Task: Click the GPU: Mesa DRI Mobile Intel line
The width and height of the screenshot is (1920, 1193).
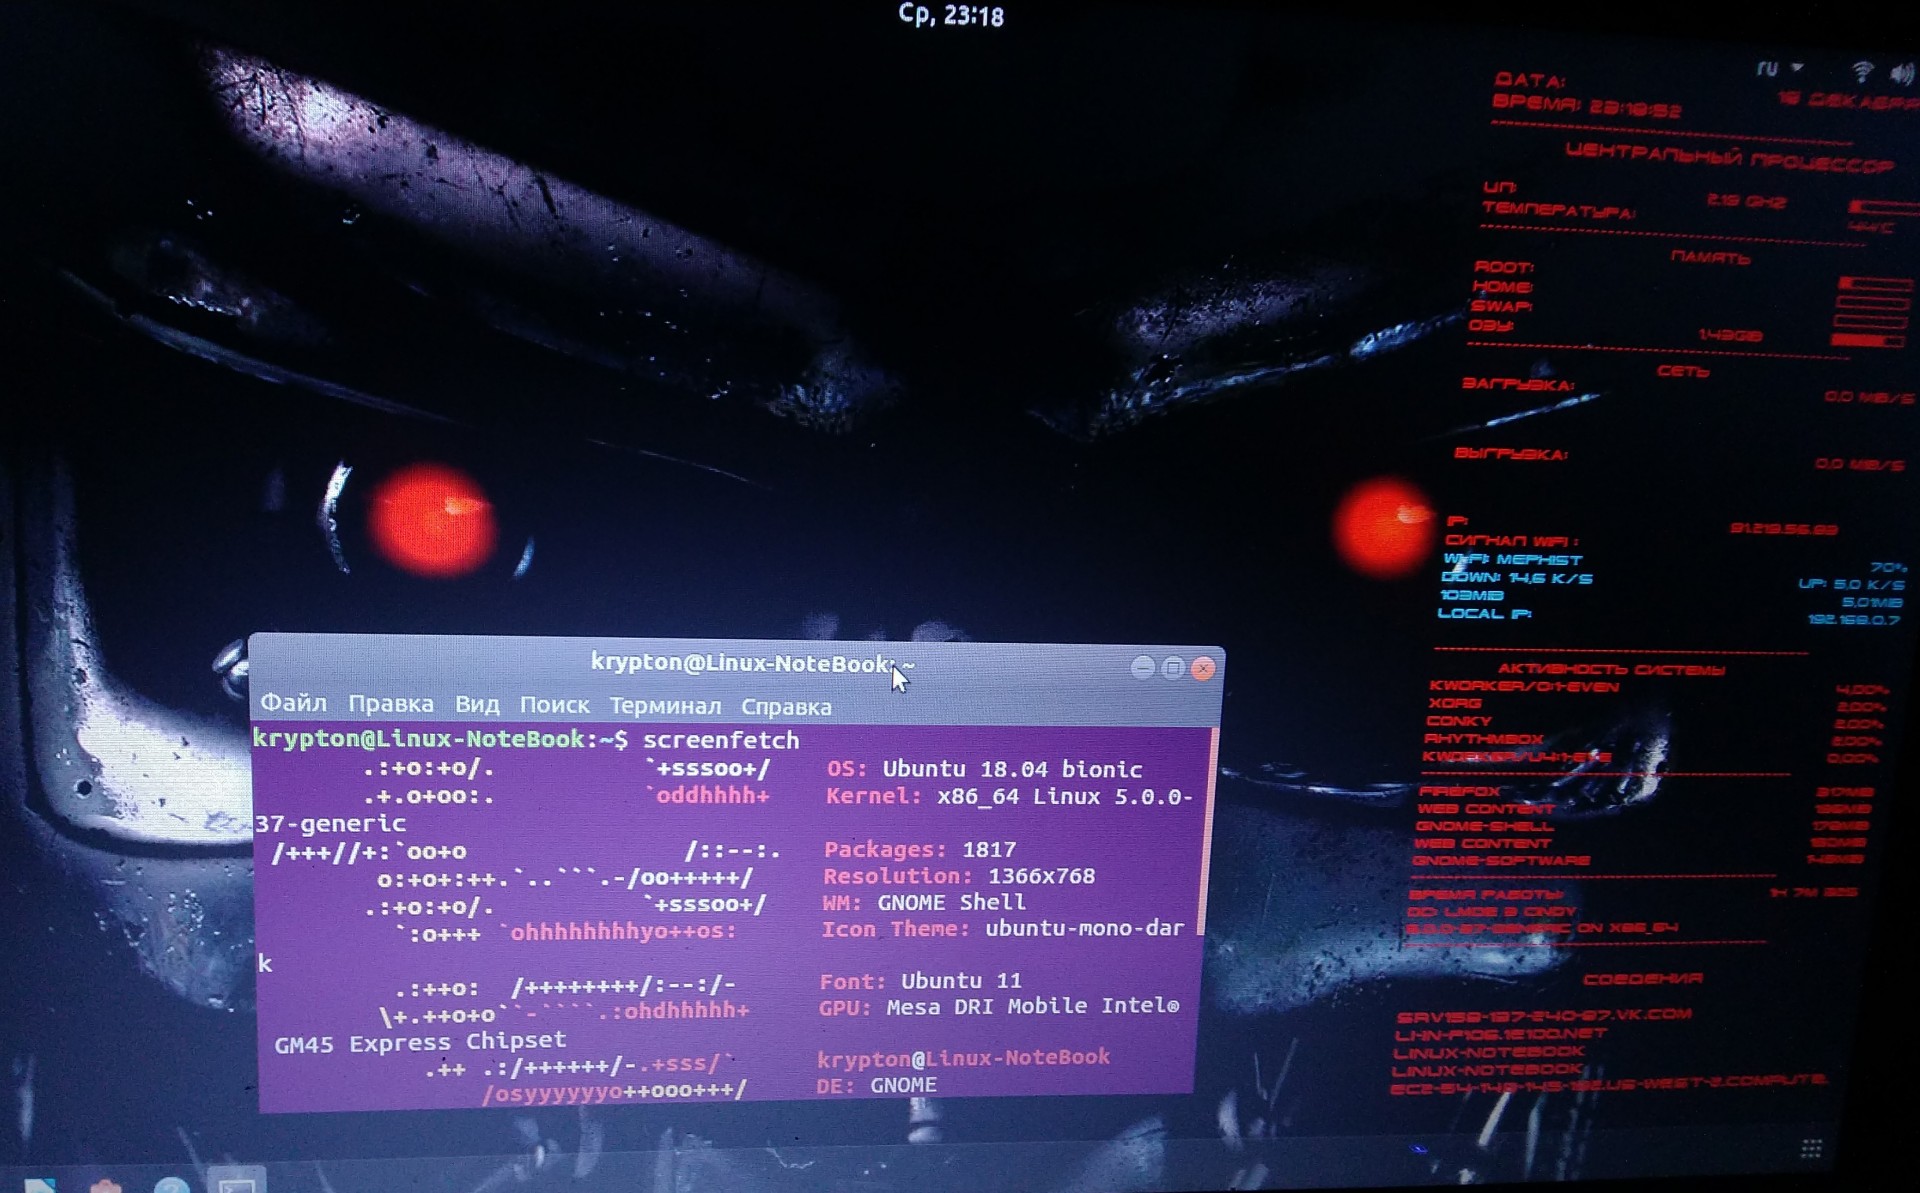Action: pyautogui.click(x=999, y=1007)
